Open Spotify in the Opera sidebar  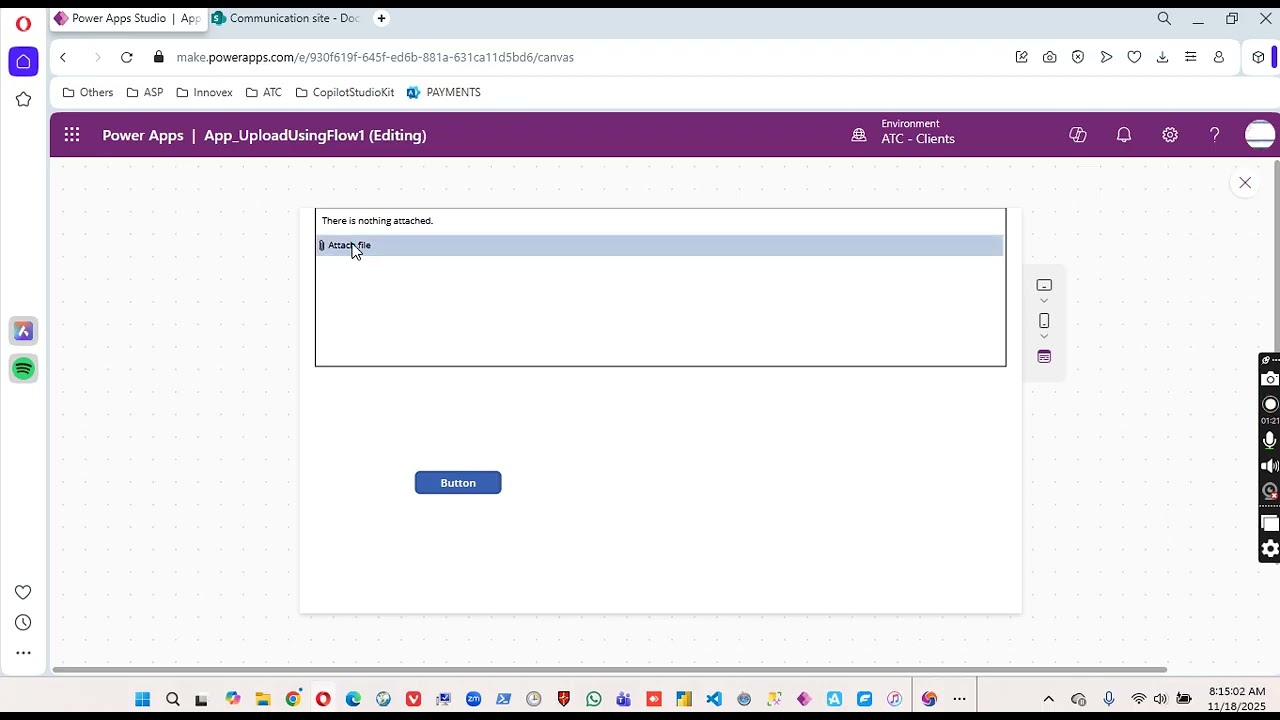pos(23,369)
